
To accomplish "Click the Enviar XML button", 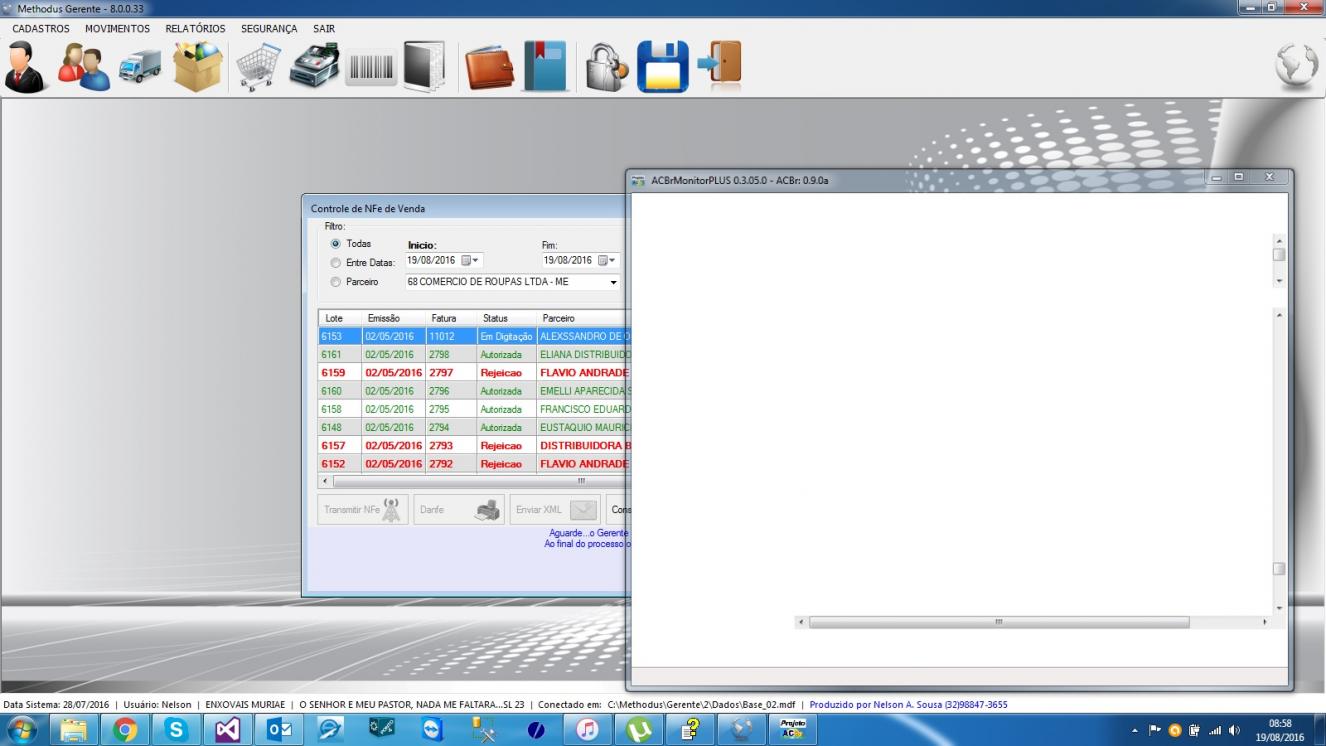I will click(x=555, y=510).
